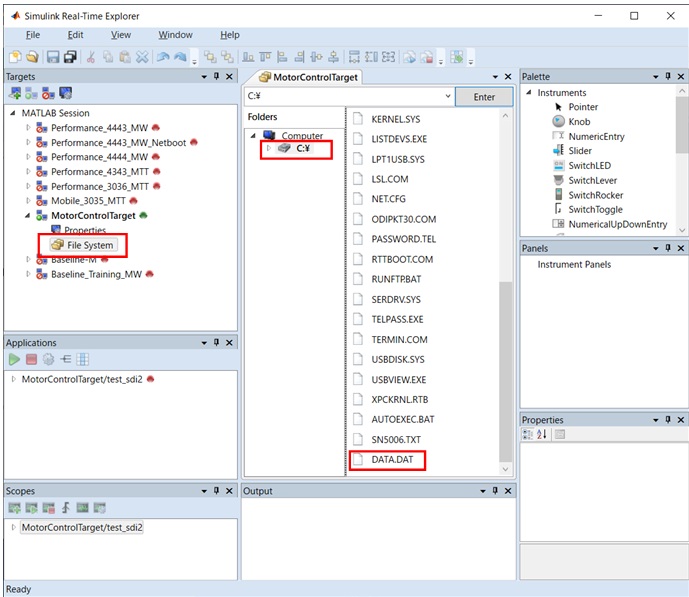689x597 pixels.
Task: Click the Cut scissors toolbar icon
Action: click(91, 57)
